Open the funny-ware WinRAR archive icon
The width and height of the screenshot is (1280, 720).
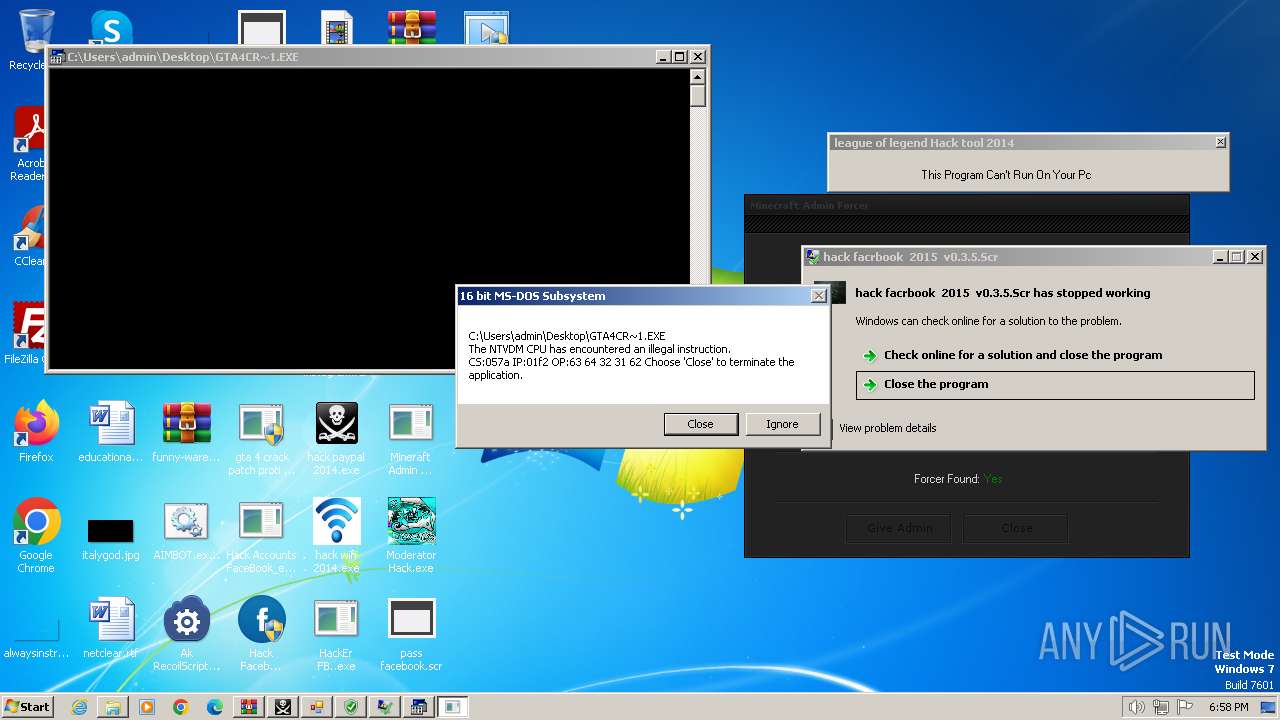187,432
